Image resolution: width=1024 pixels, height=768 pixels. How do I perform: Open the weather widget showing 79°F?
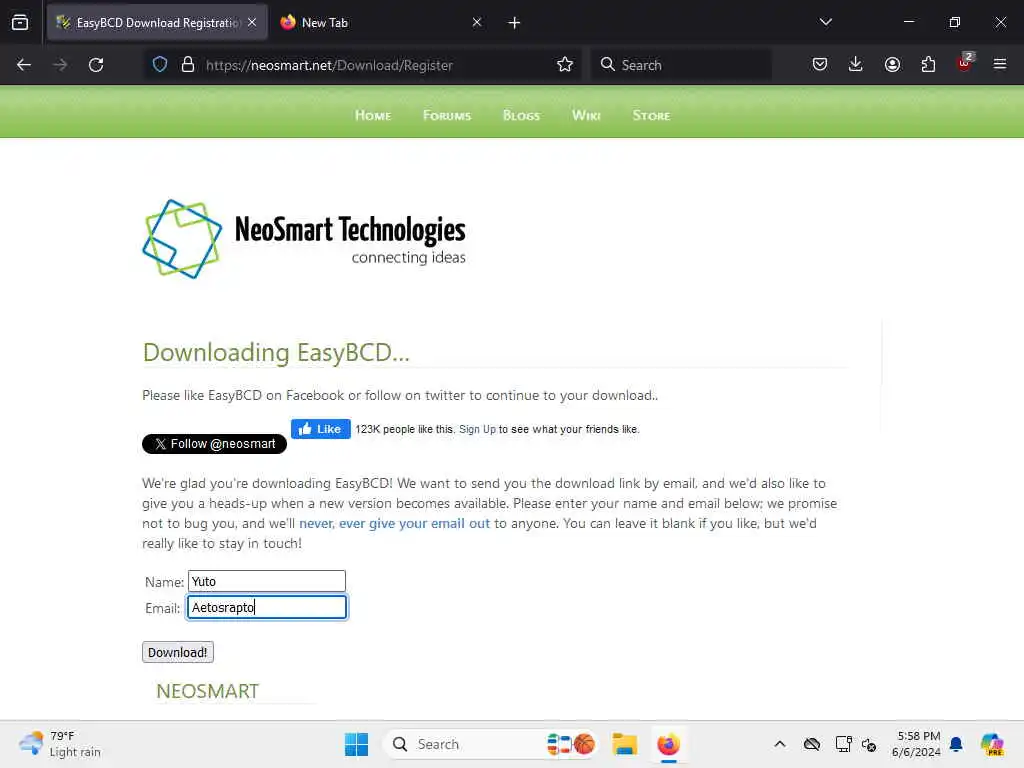point(60,744)
